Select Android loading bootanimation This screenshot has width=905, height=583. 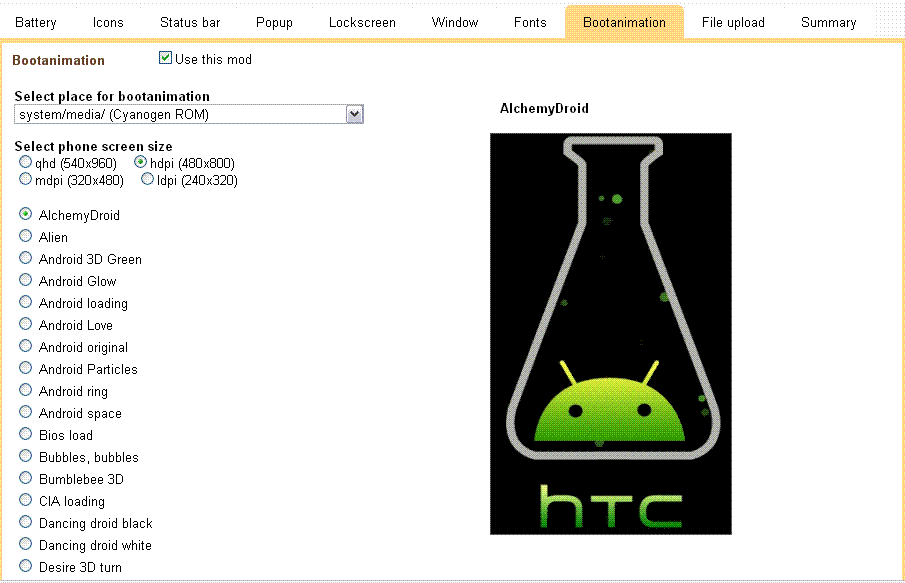25,301
